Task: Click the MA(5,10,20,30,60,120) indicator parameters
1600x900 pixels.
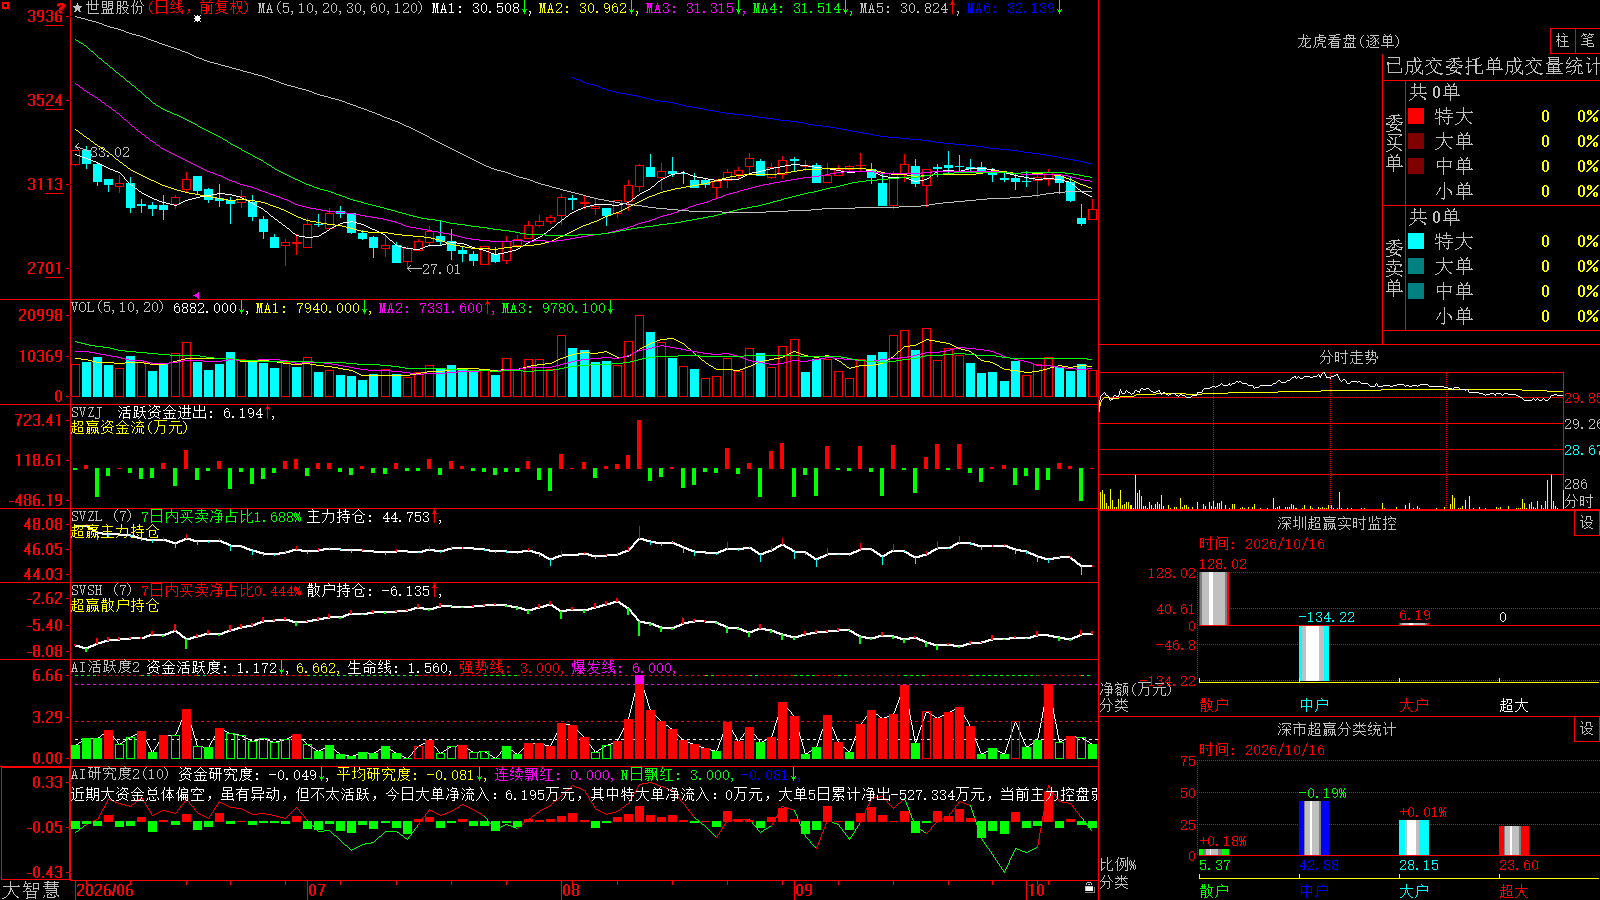Action: tap(341, 8)
